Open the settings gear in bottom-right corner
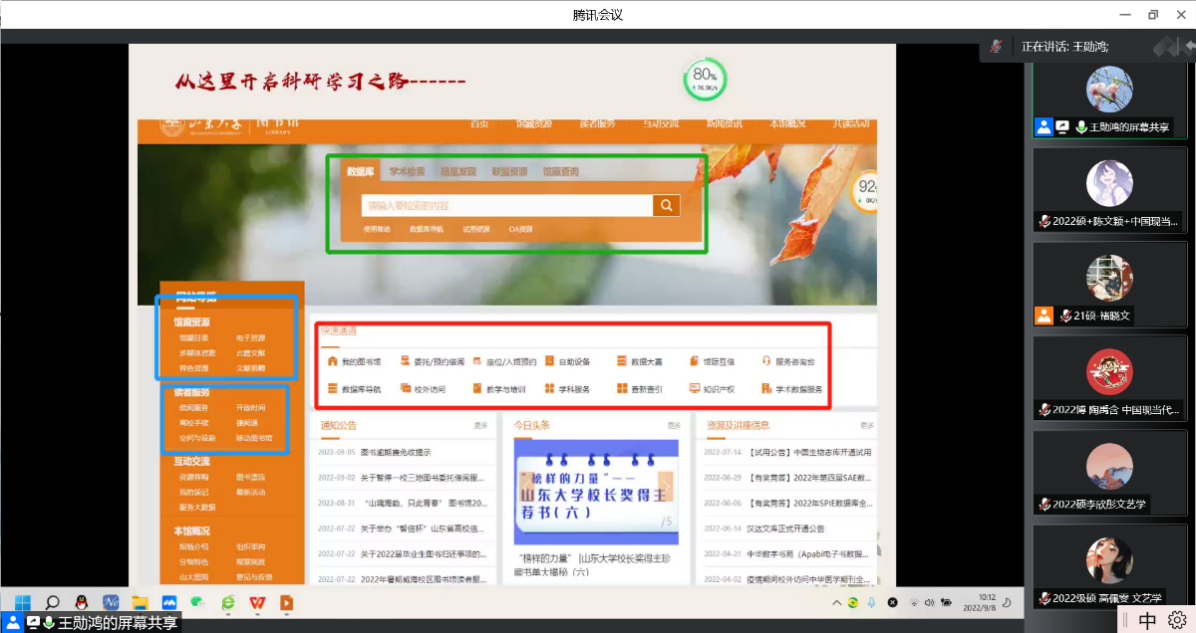 1177,620
